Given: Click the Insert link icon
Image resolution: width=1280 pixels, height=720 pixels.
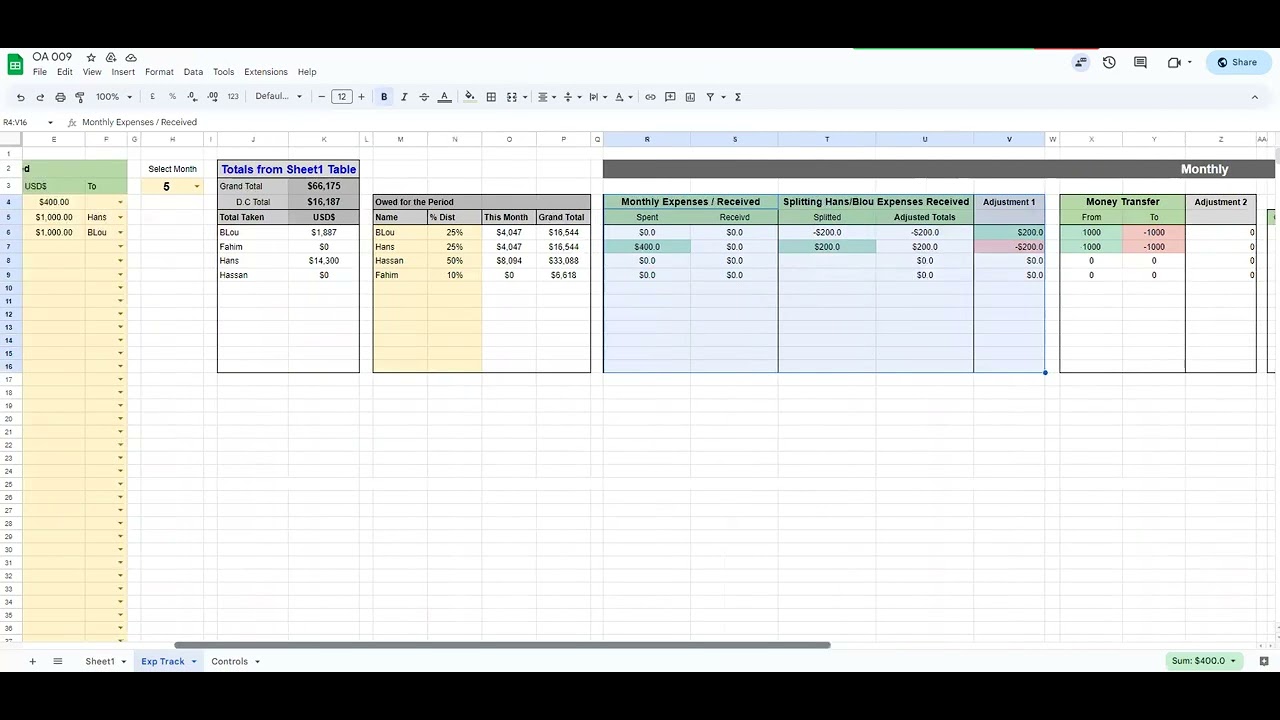Looking at the screenshot, I should pos(650,97).
